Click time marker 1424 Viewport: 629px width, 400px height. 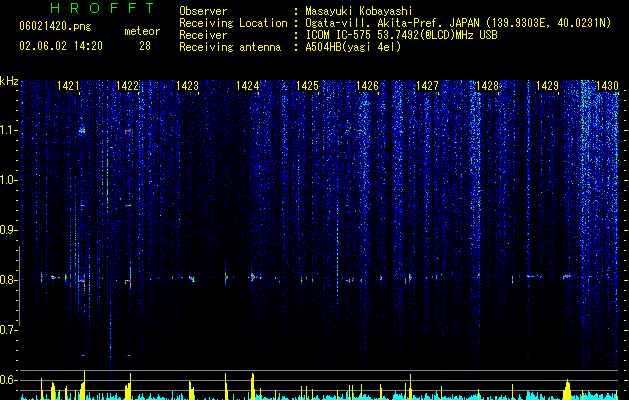tap(248, 86)
